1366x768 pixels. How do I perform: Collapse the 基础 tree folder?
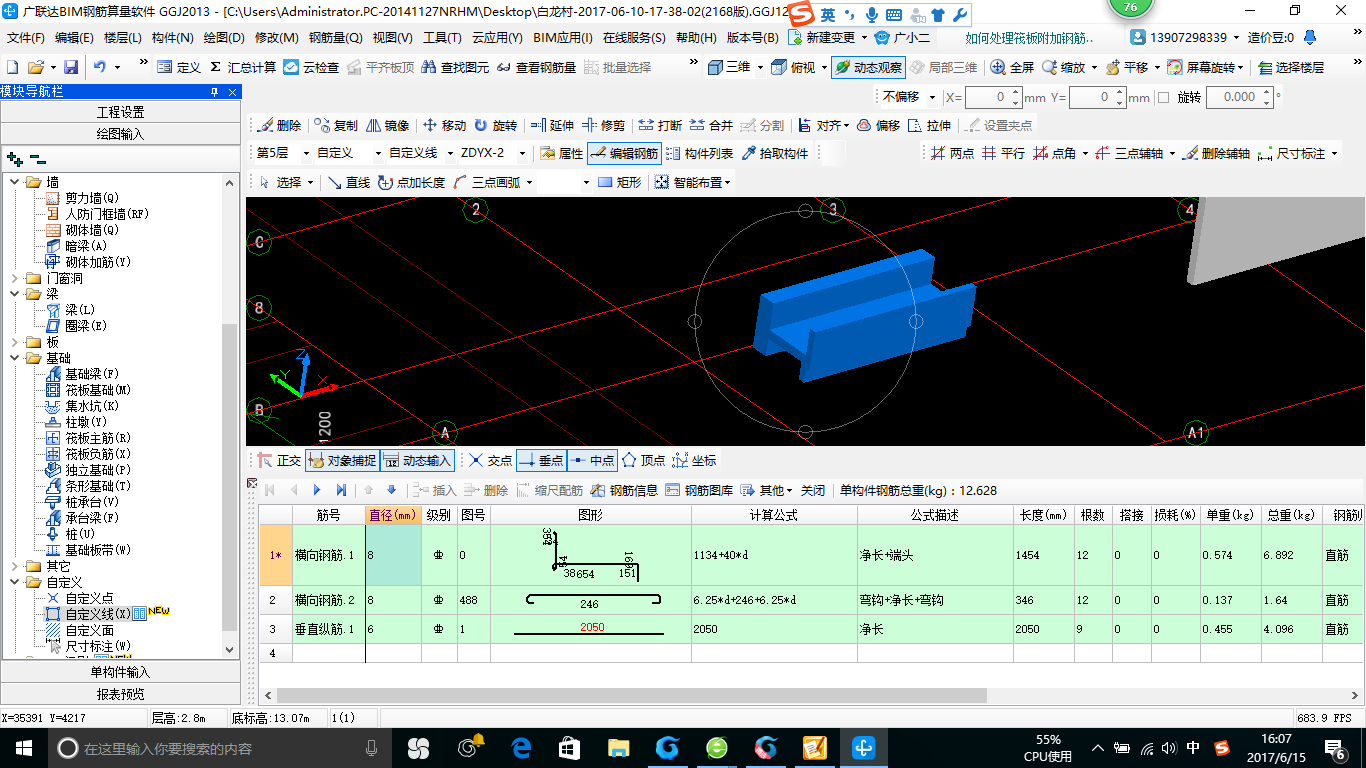[15, 358]
